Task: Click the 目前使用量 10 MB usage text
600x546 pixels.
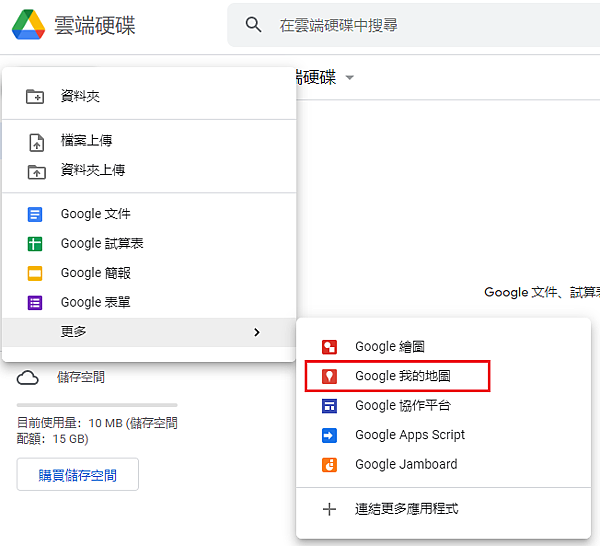Action: (x=97, y=431)
